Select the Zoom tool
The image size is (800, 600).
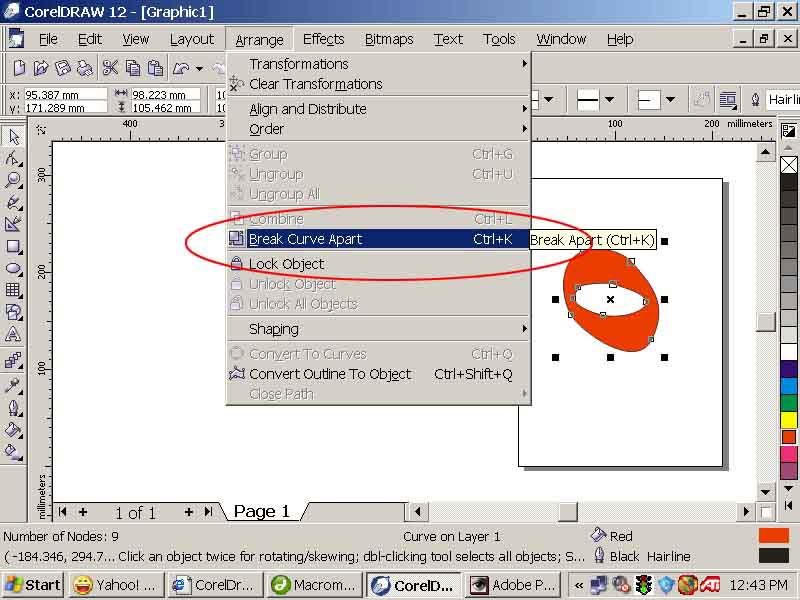13,180
